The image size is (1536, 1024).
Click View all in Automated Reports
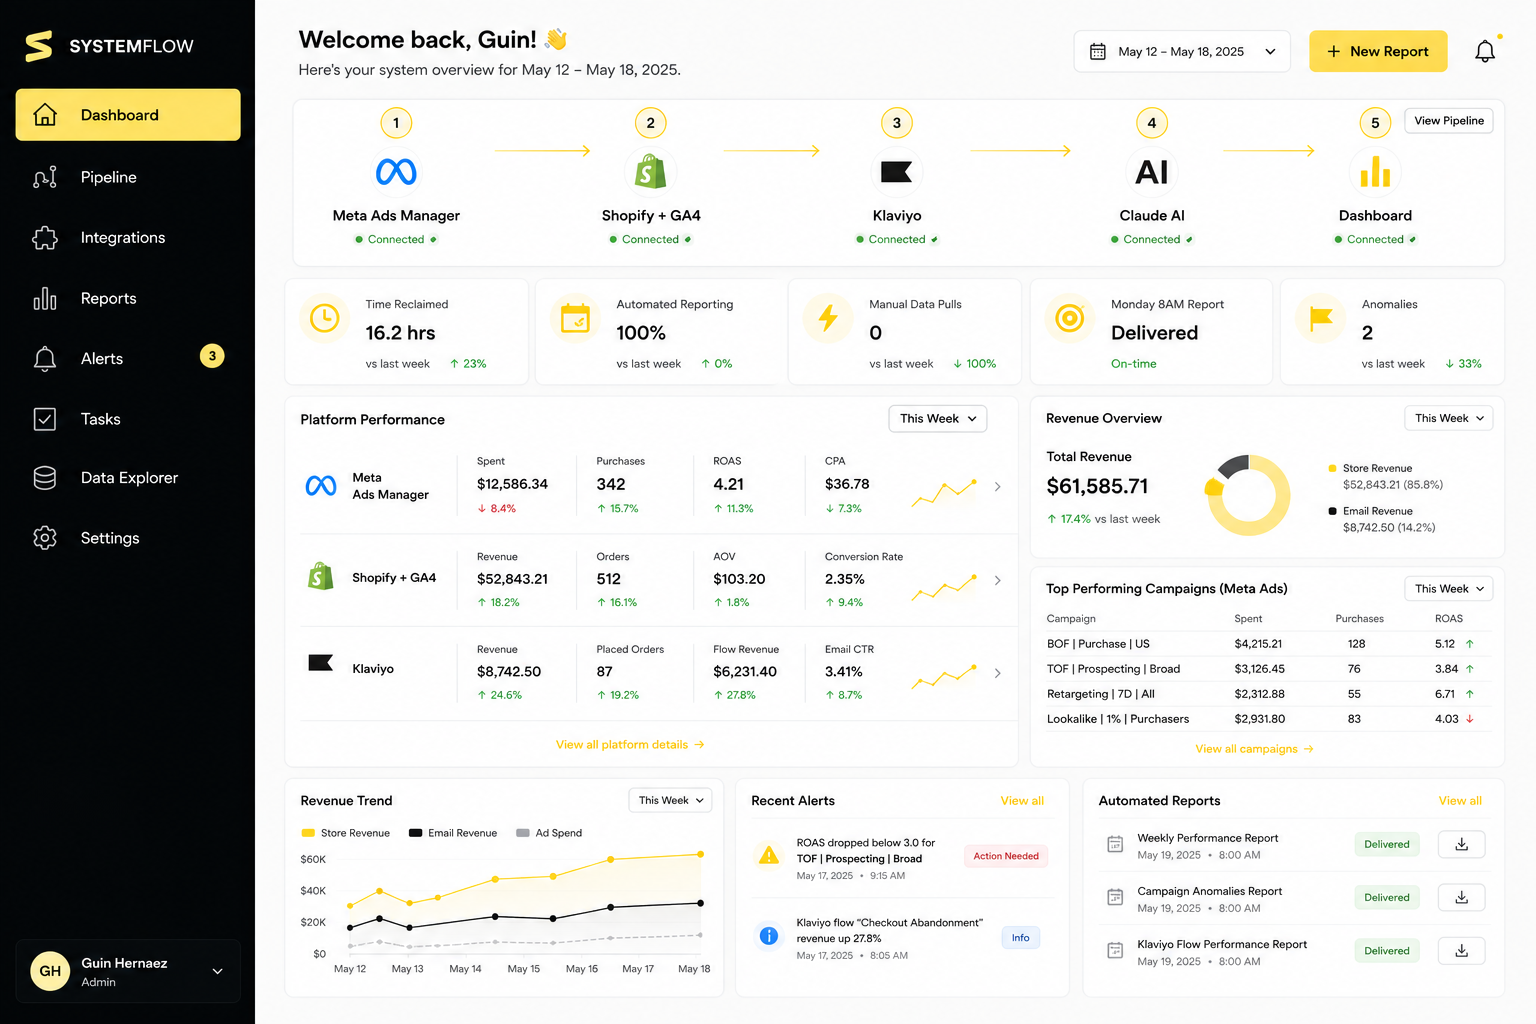(x=1460, y=801)
